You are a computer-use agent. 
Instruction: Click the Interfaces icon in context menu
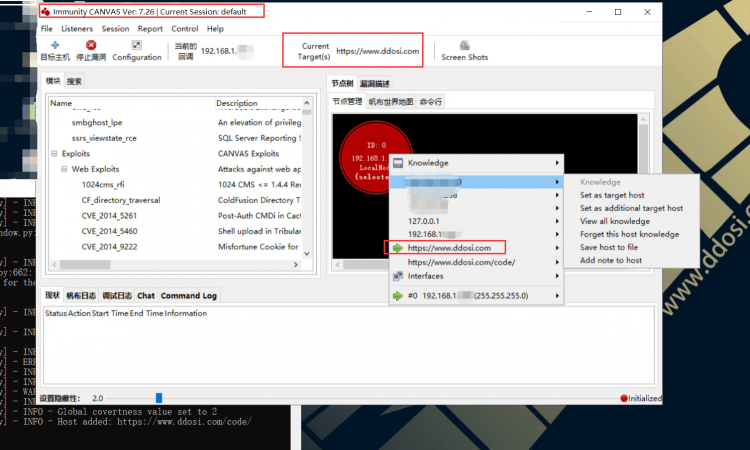[398, 276]
